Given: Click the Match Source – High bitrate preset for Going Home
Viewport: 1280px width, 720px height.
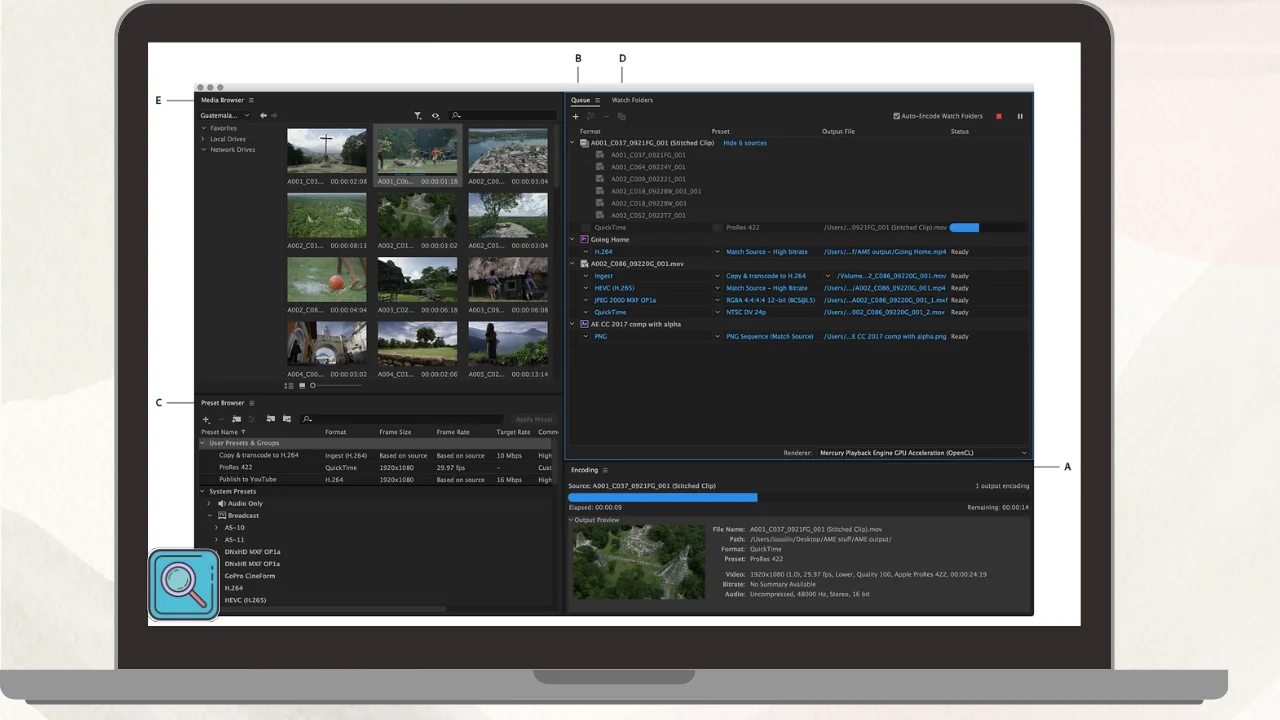Looking at the screenshot, I should tap(766, 252).
